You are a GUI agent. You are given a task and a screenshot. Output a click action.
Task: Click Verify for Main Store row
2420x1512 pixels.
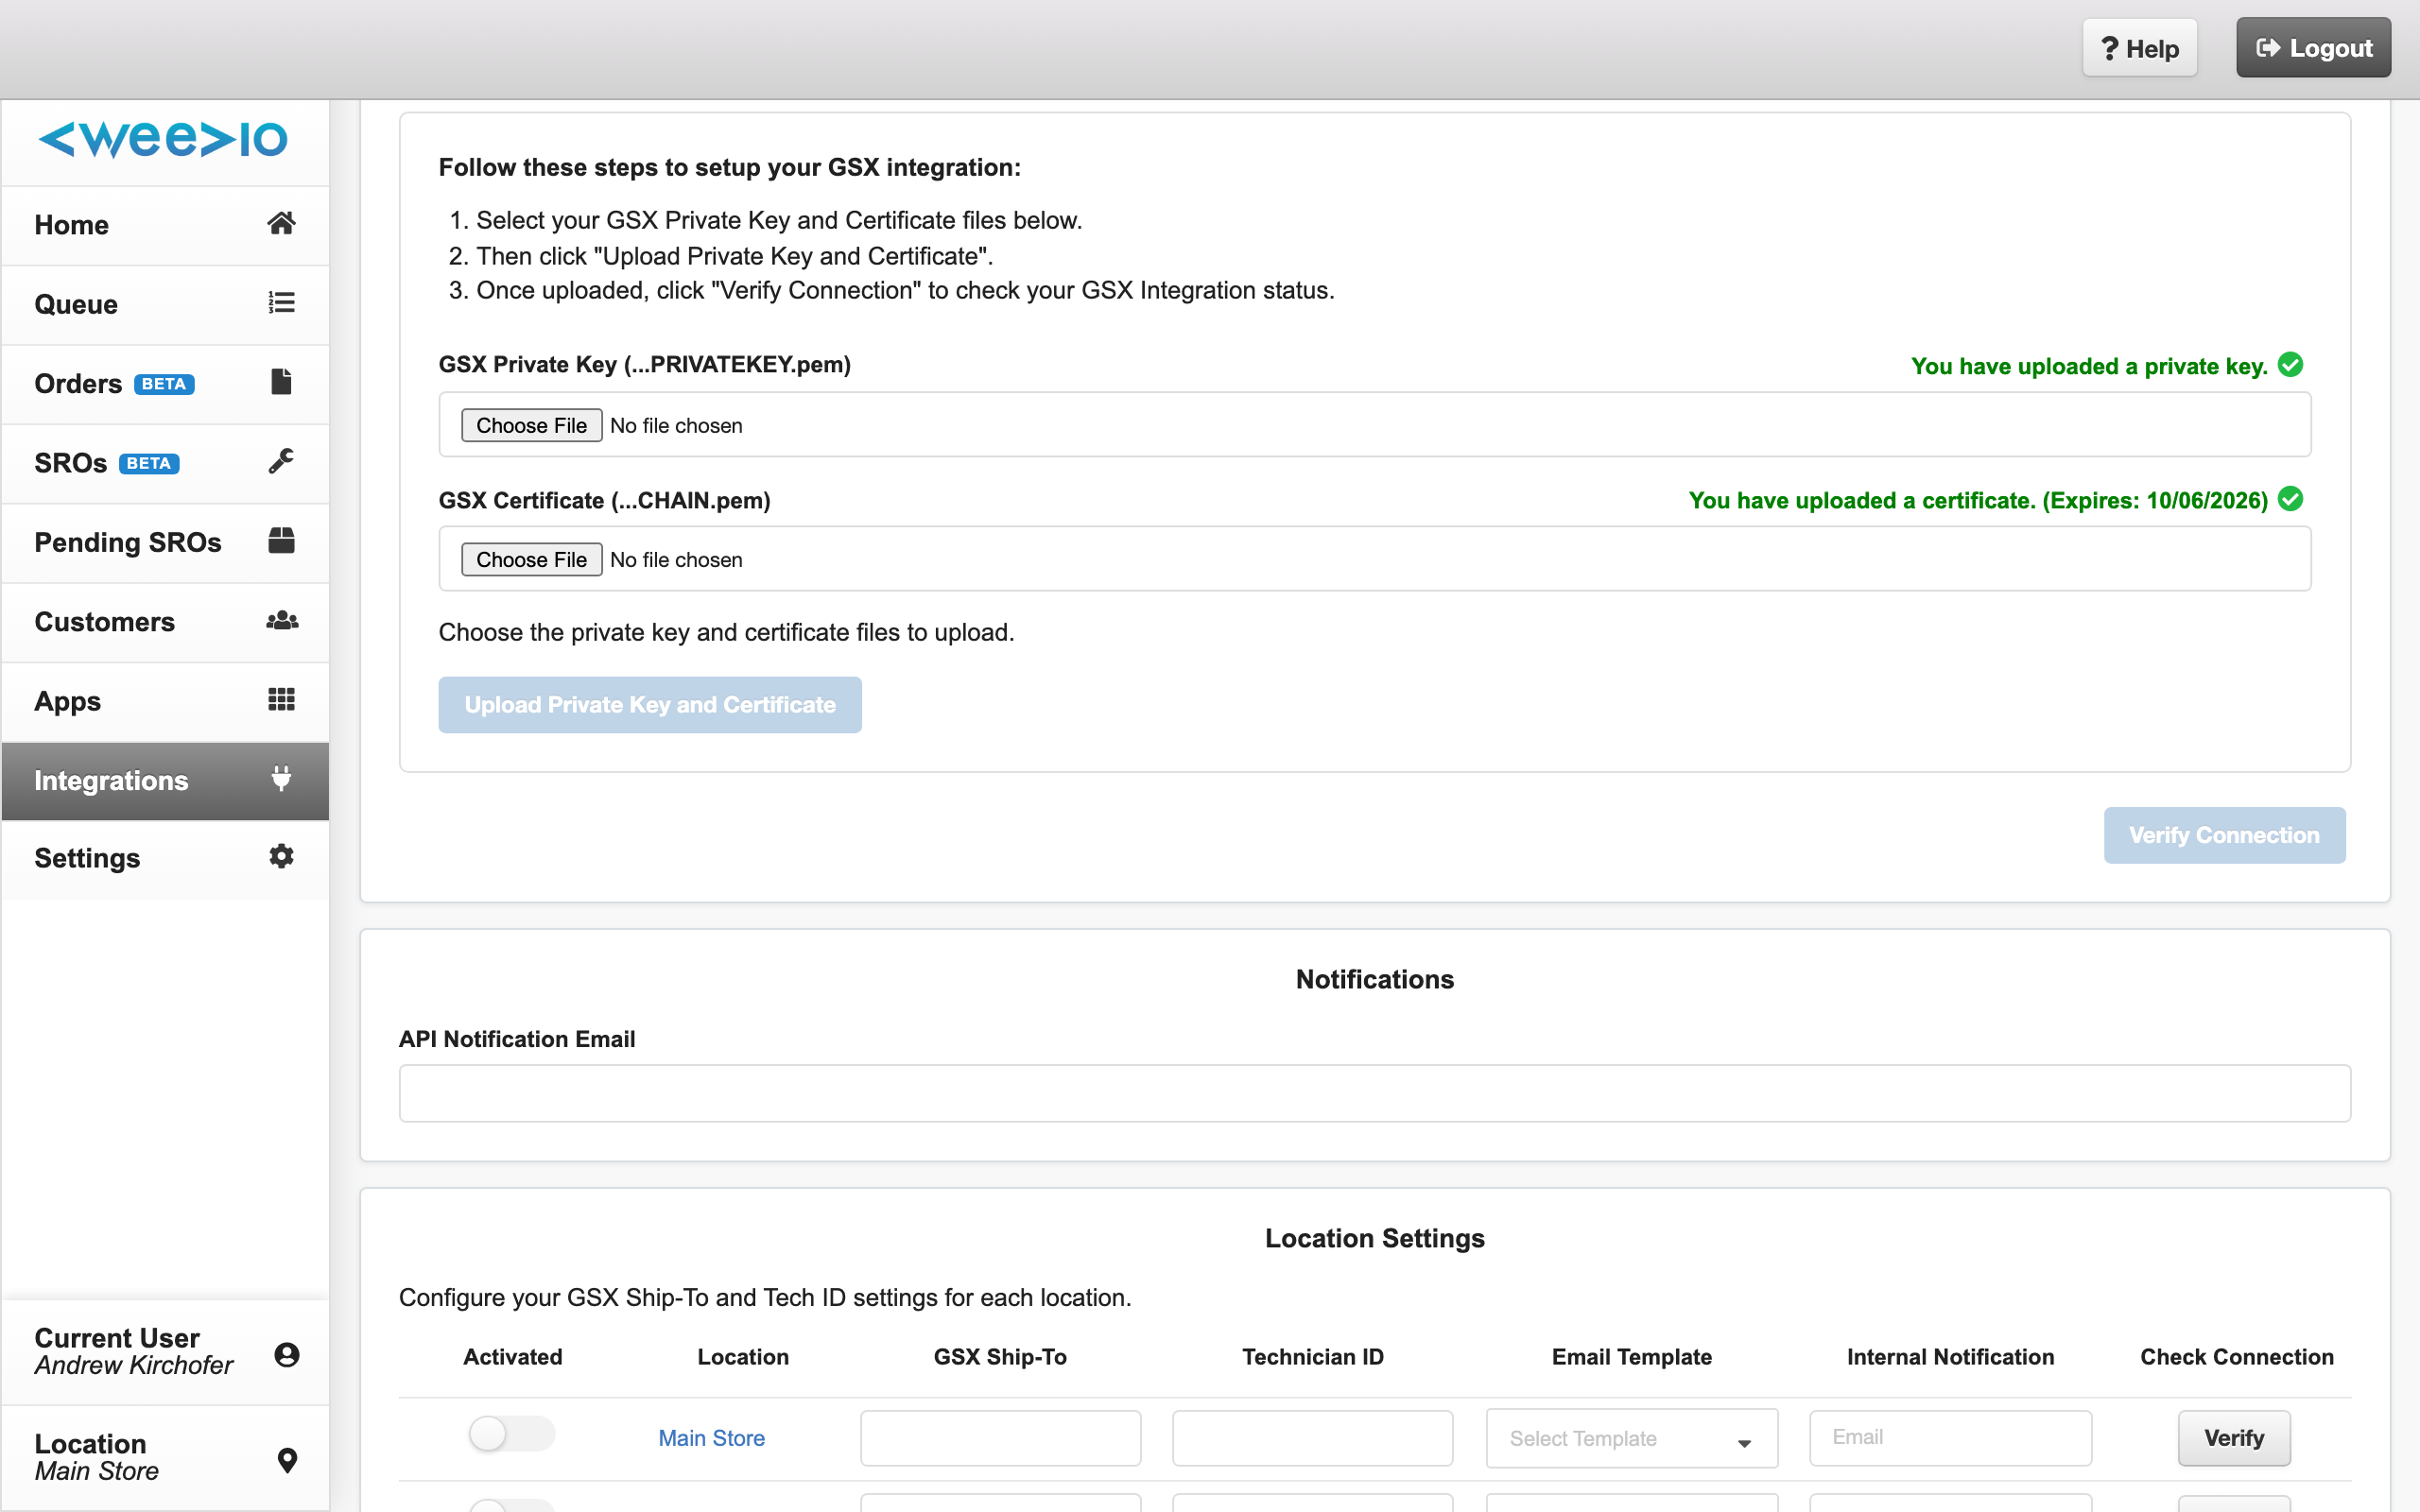(x=2234, y=1438)
